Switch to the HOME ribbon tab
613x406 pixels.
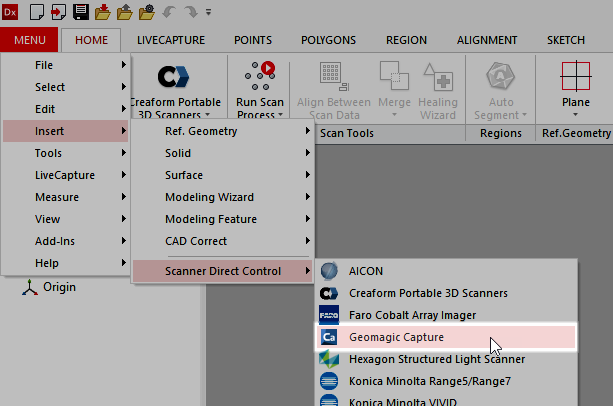[91, 40]
